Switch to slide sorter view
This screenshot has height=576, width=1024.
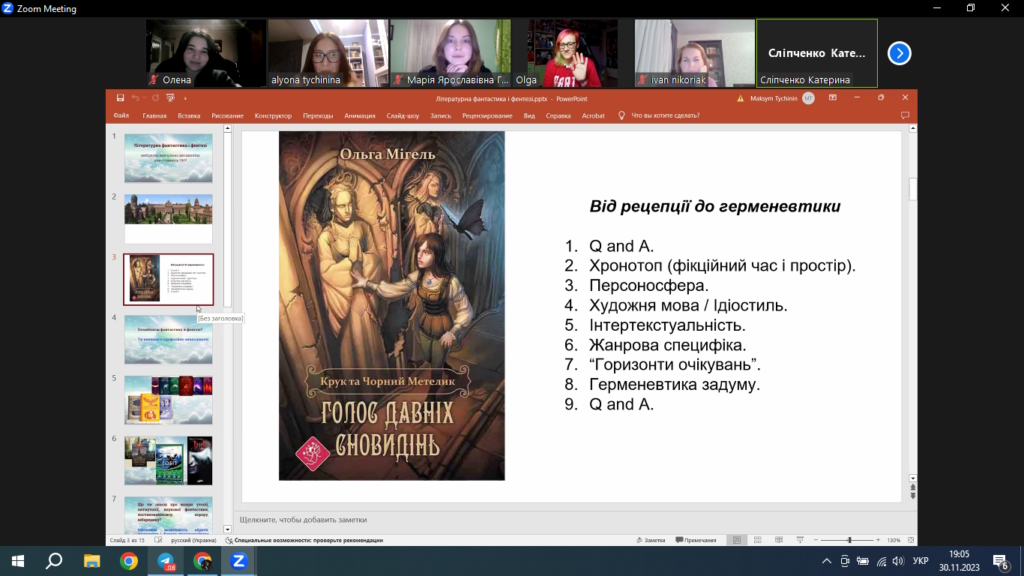click(758, 540)
